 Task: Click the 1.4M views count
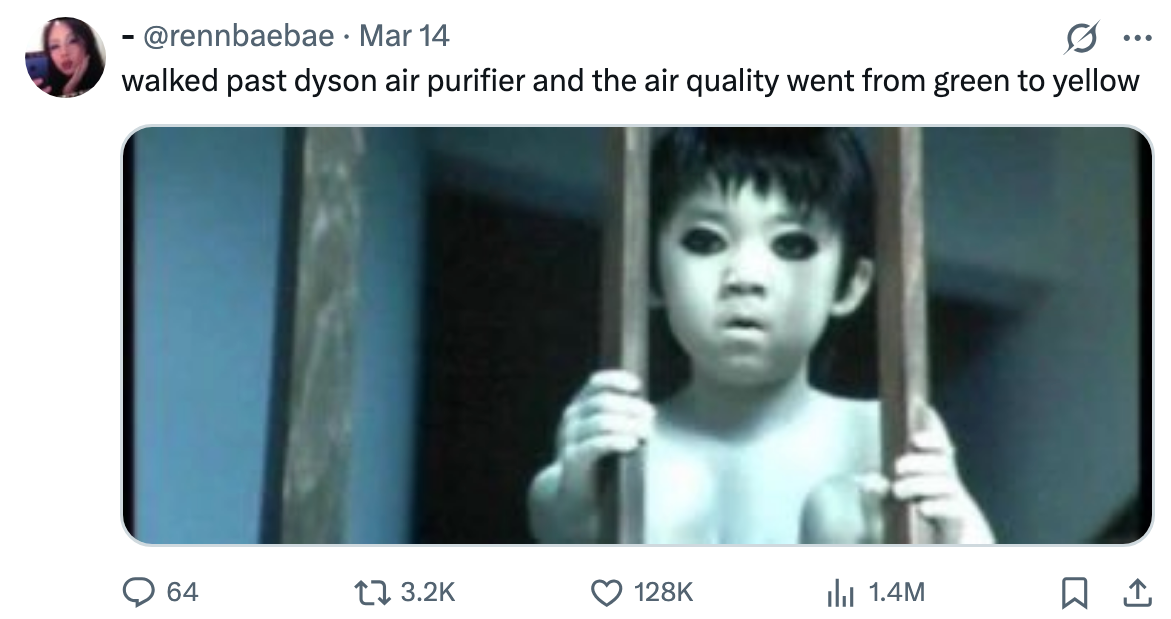coord(897,592)
